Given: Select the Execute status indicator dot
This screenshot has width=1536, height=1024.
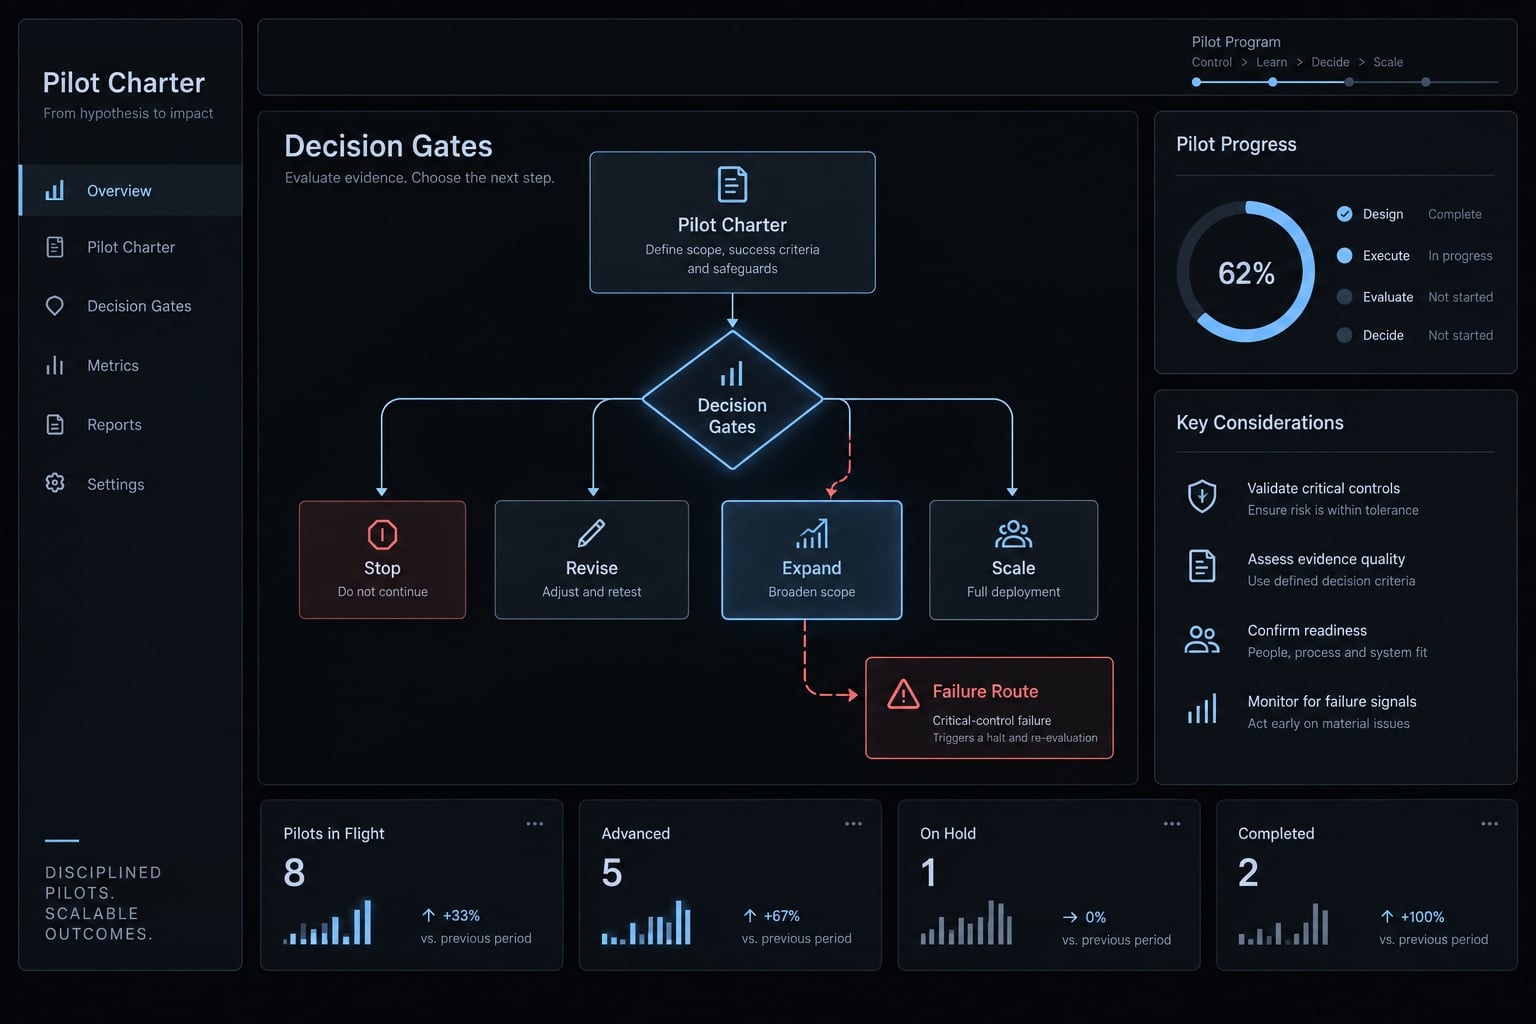Looking at the screenshot, I should click(x=1344, y=255).
